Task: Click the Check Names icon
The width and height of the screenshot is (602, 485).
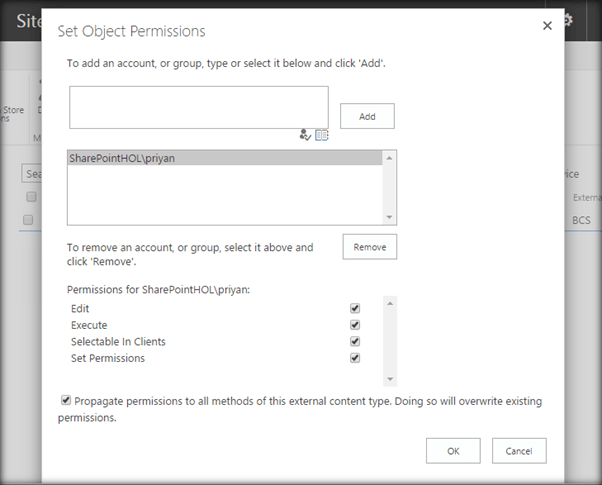Action: click(x=305, y=135)
